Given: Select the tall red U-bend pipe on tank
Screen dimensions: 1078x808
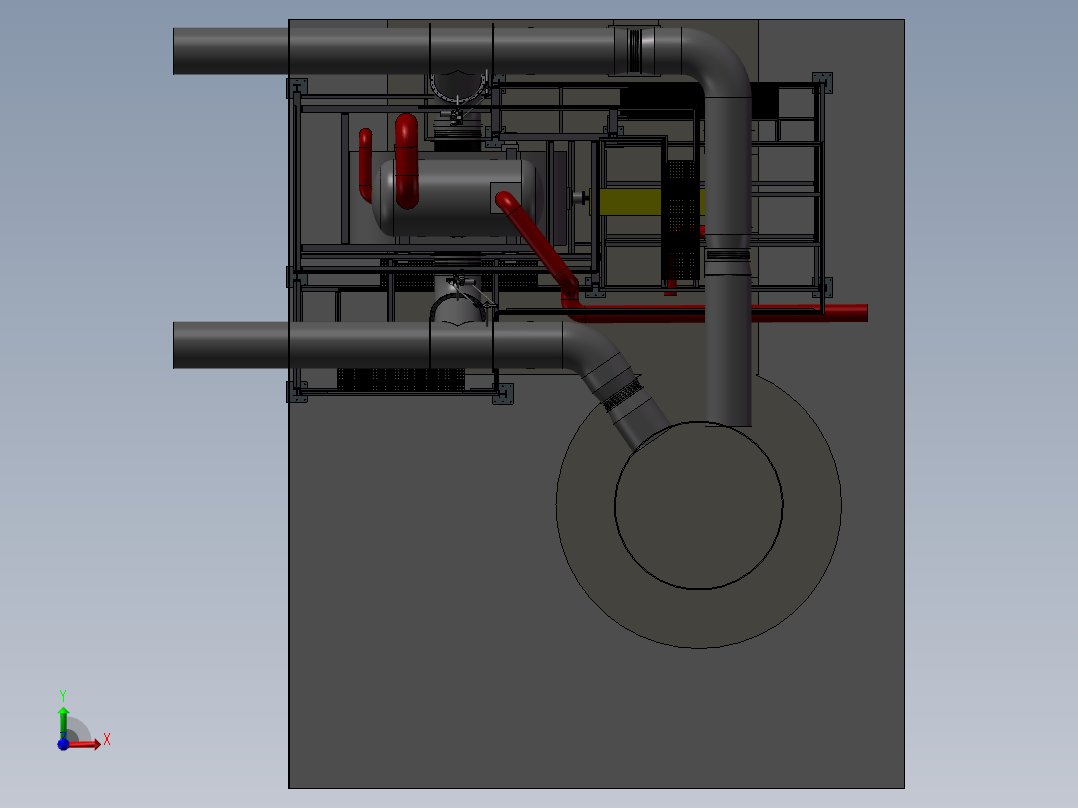Looking at the screenshot, I should pos(406,161).
